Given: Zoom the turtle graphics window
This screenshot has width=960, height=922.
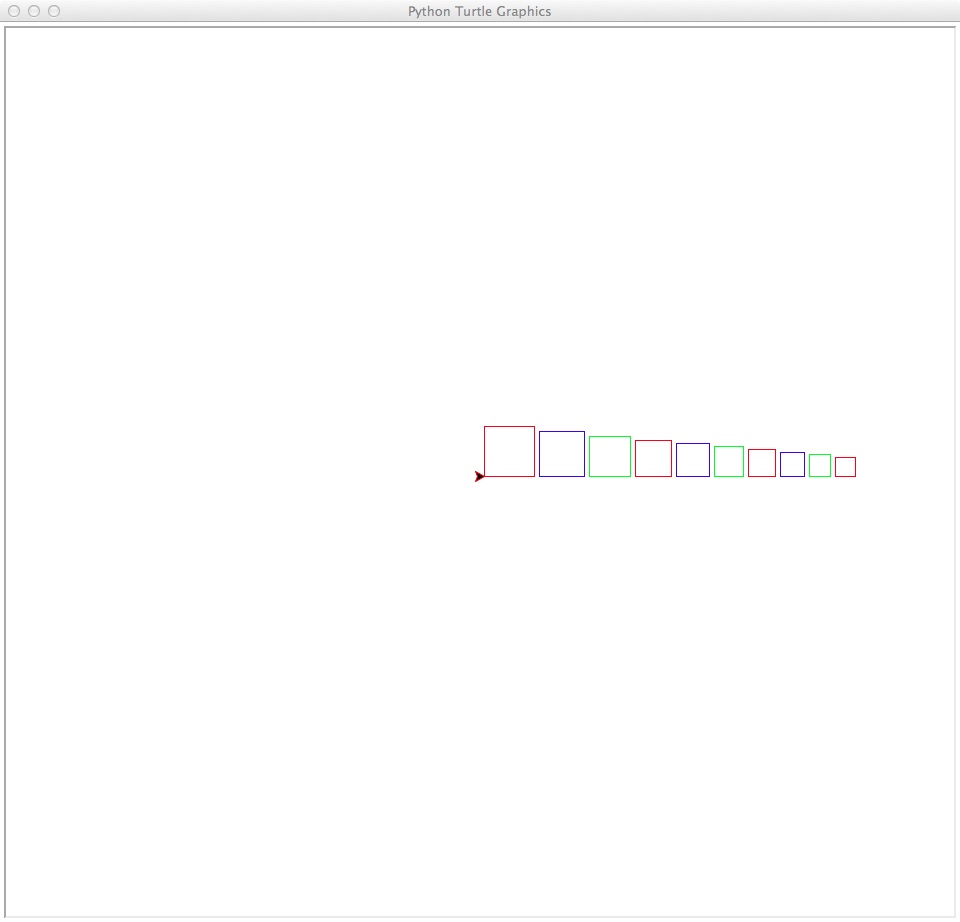Looking at the screenshot, I should 54,11.
